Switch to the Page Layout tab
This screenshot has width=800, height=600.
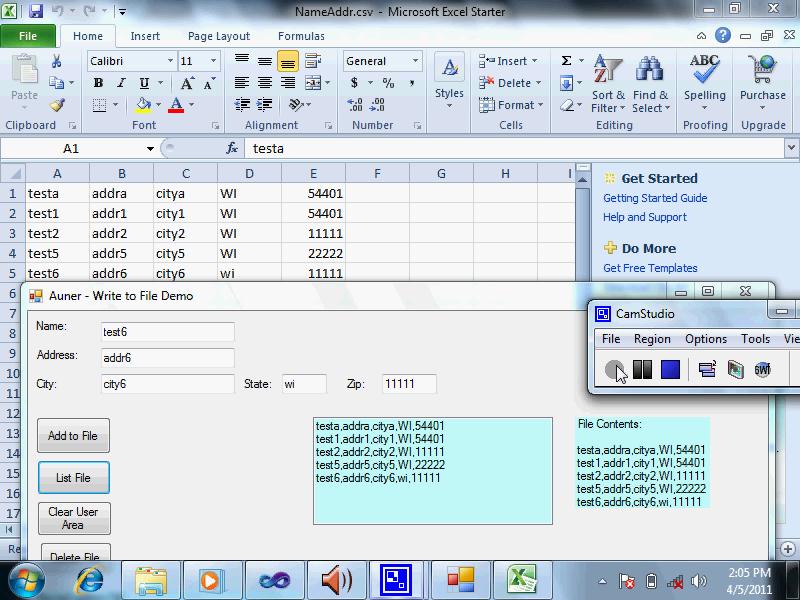click(x=219, y=36)
